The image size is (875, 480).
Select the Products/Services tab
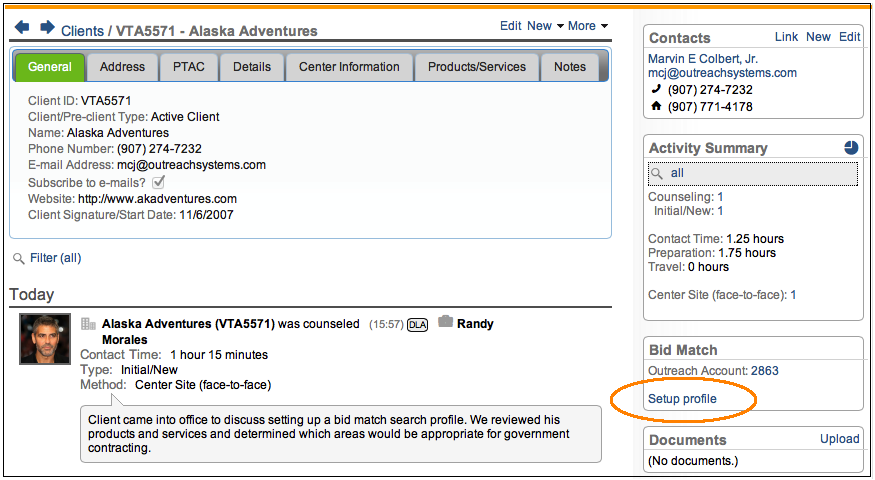pyautogui.click(x=476, y=67)
